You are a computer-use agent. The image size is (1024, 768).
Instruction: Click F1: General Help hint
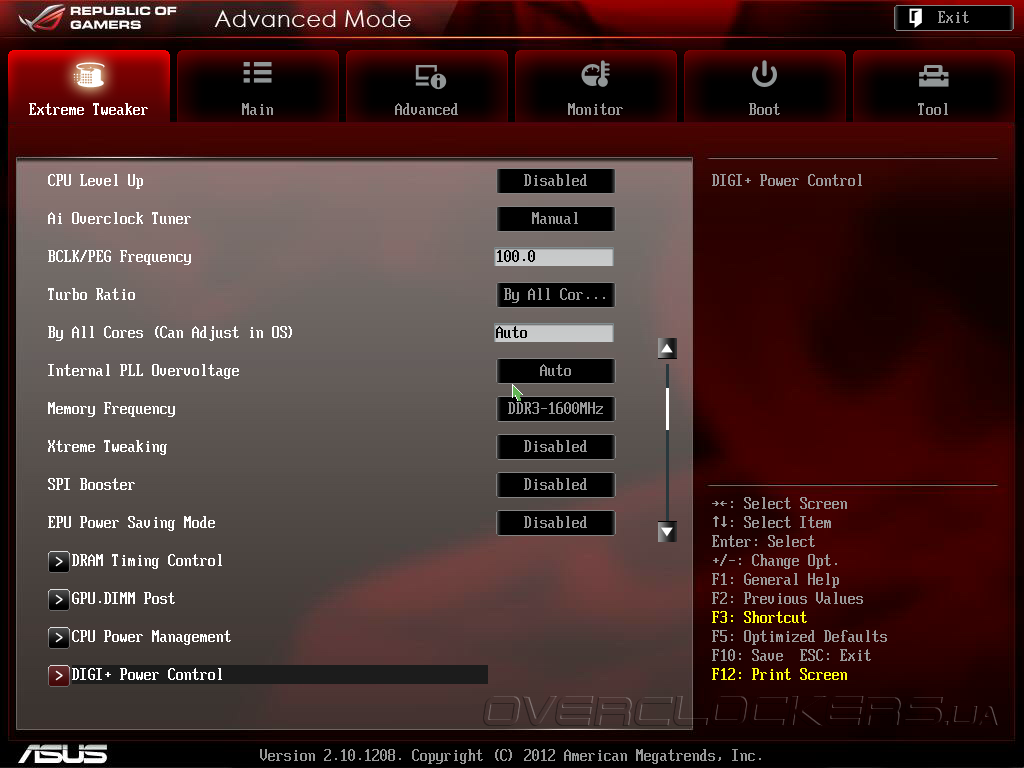pos(775,580)
